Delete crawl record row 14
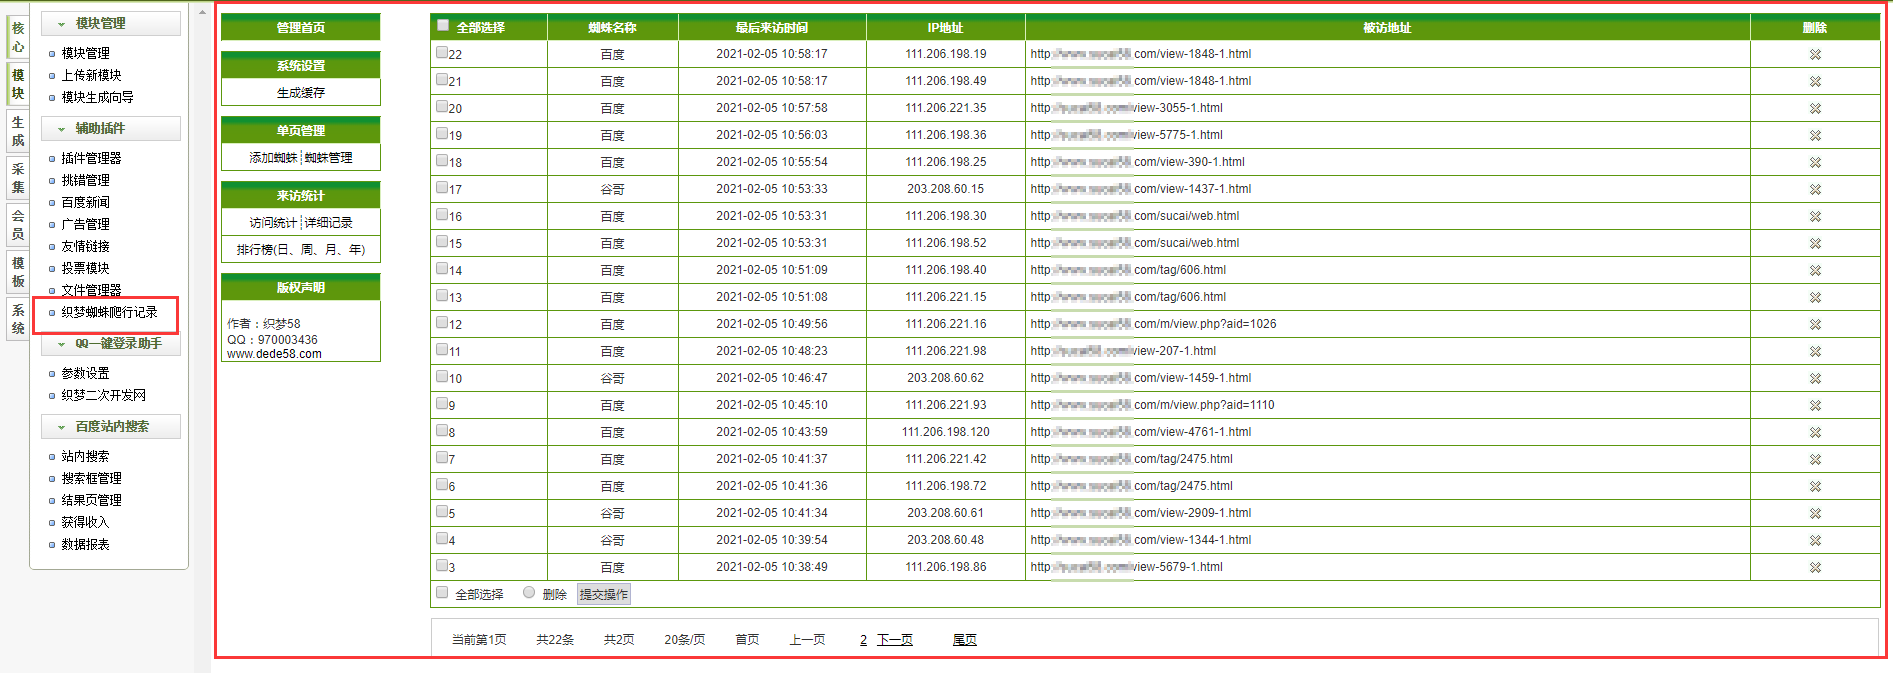1893x673 pixels. pos(1815,271)
